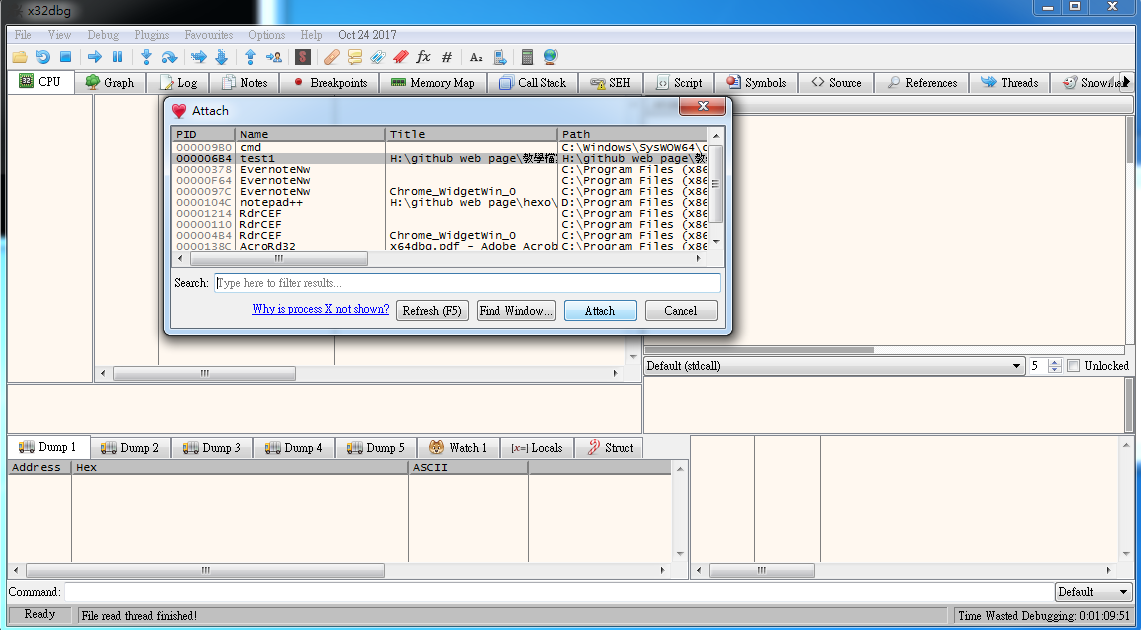Screen dimensions: 1141x630
Task: Switch to the References tab
Action: [x=923, y=83]
